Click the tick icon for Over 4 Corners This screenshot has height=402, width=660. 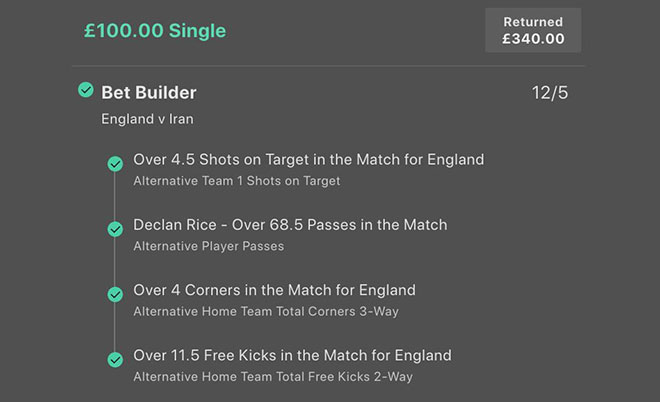[115, 294]
